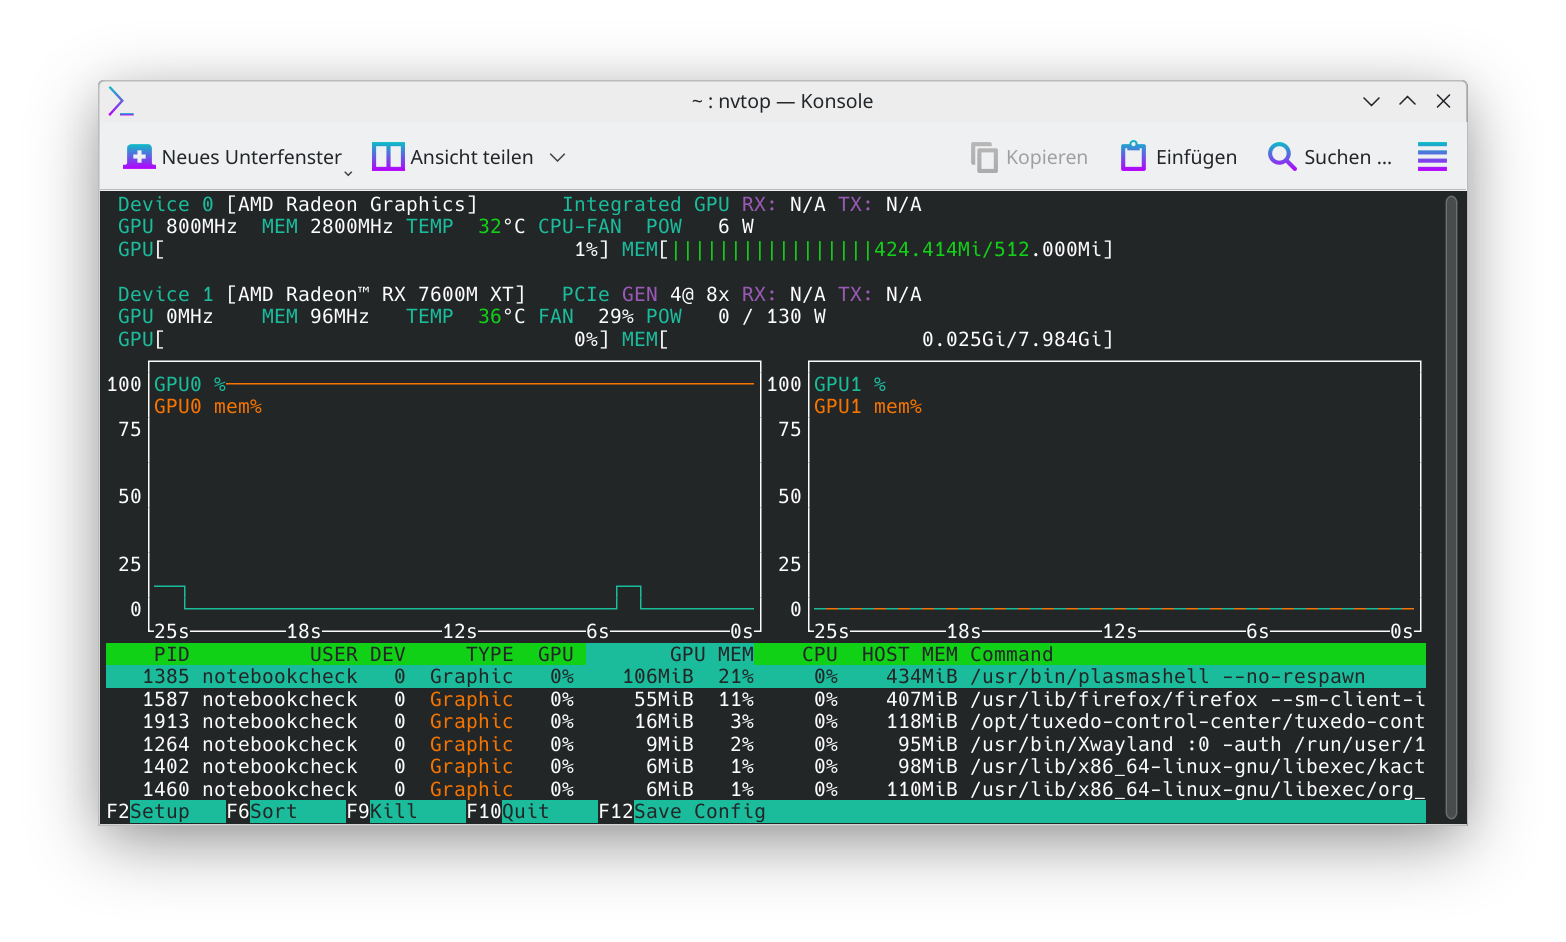Click F12 Save Config in nvtop
The height and width of the screenshot is (942, 1566).
tap(682, 812)
